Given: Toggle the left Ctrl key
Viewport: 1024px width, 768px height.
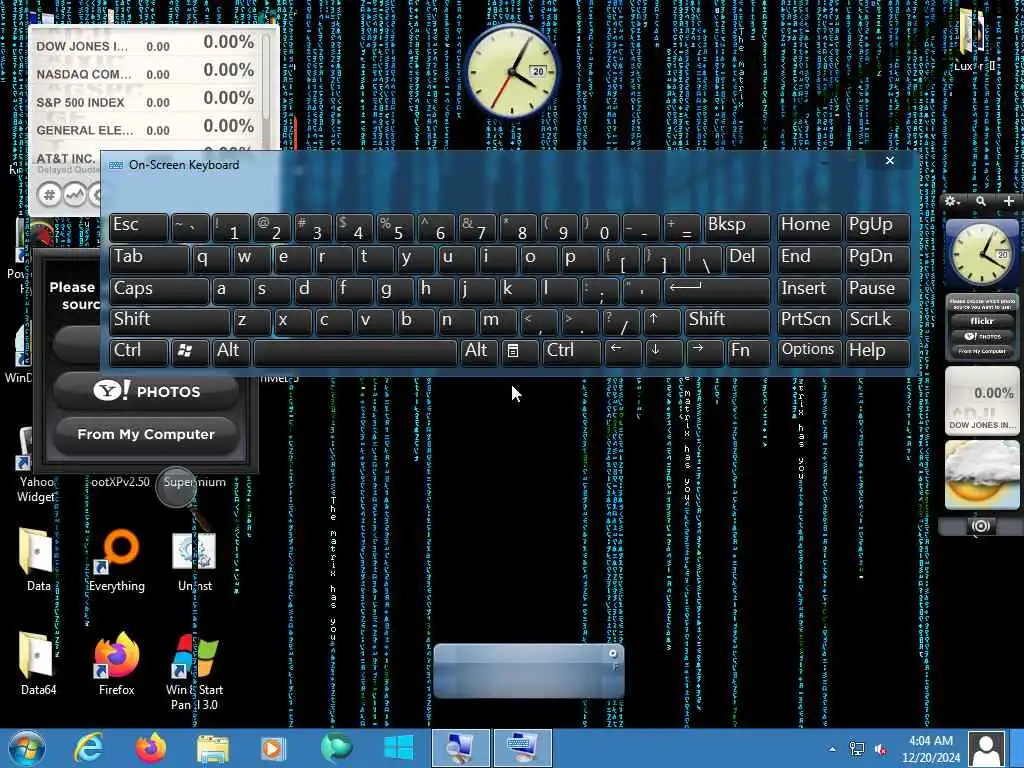Looking at the screenshot, I should point(138,352).
